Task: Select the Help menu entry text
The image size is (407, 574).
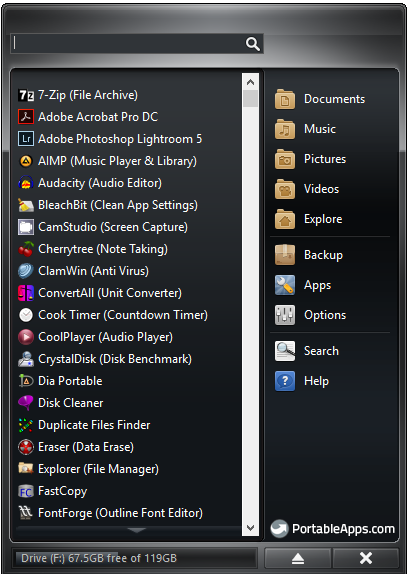Action: [x=316, y=381]
